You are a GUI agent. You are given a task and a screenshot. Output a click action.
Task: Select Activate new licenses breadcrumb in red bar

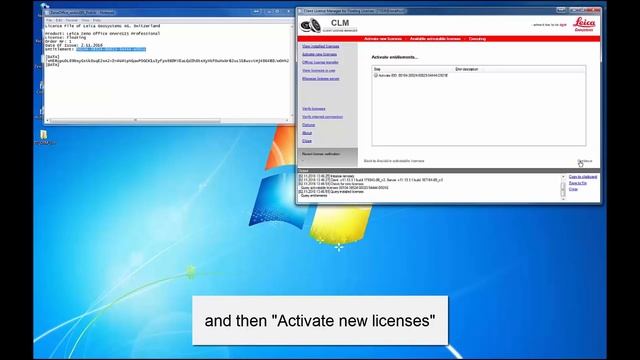(383, 39)
